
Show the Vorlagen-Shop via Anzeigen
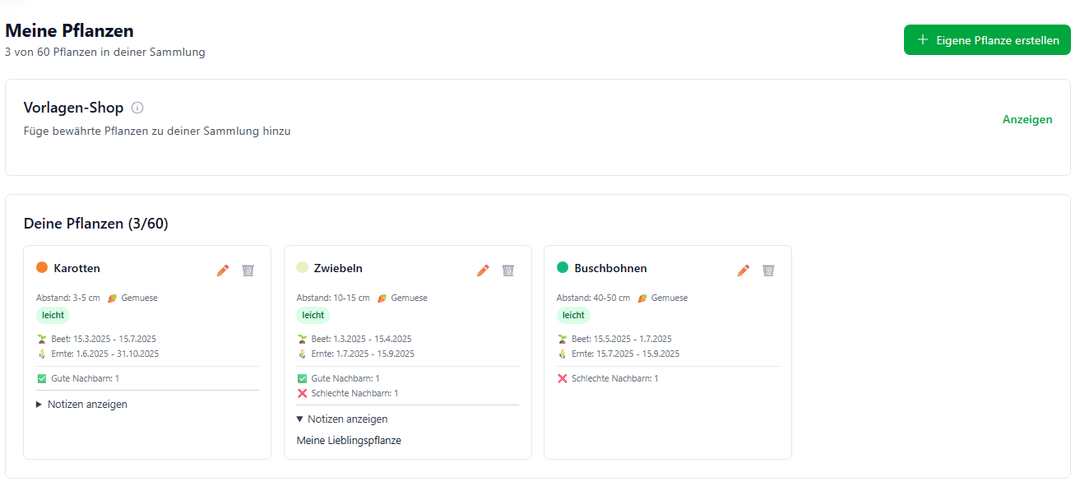coord(1027,120)
